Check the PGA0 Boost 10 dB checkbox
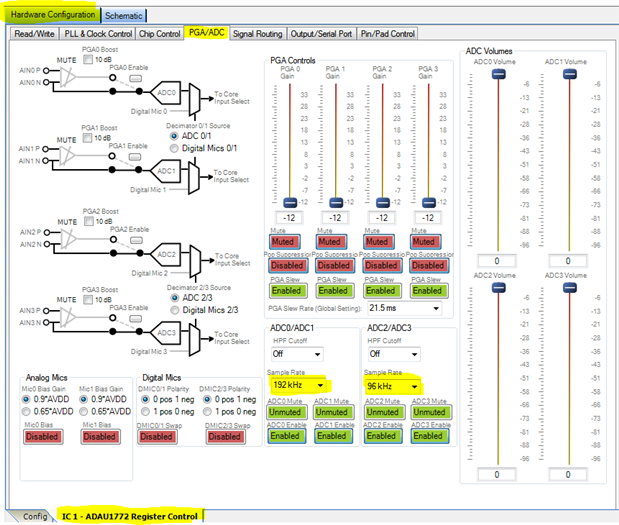 88,60
